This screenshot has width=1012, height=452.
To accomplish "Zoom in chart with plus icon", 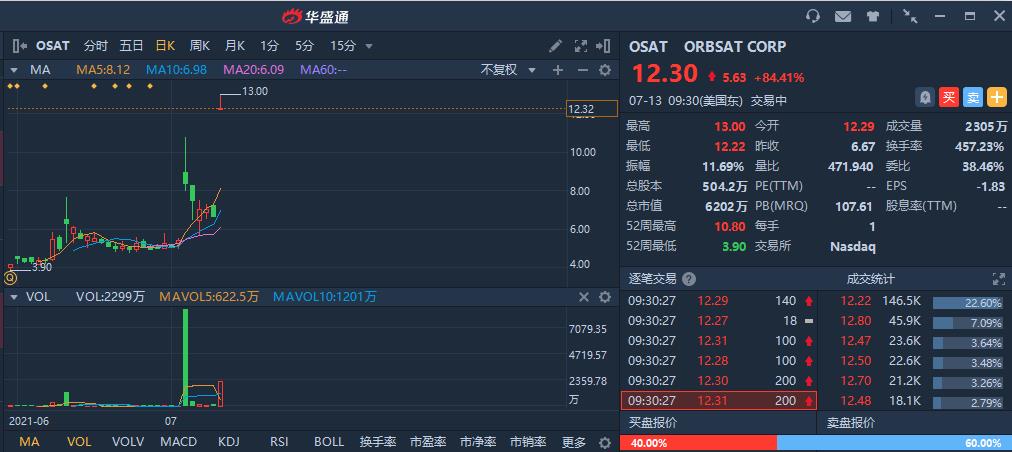I will [558, 70].
